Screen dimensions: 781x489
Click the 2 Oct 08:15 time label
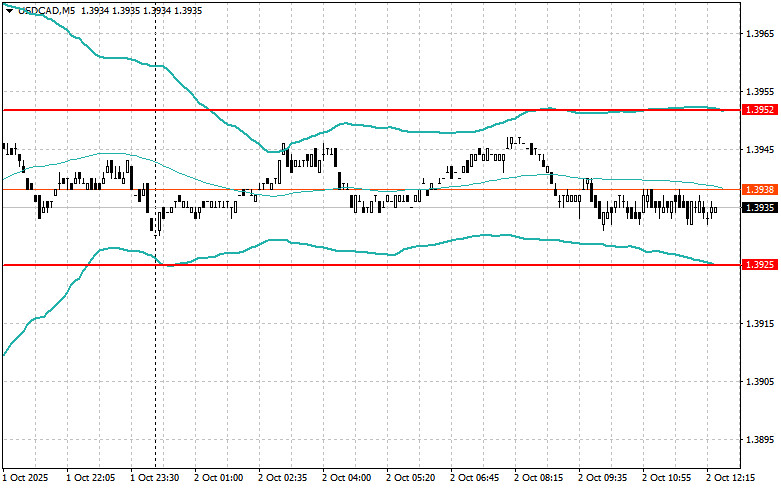(539, 478)
